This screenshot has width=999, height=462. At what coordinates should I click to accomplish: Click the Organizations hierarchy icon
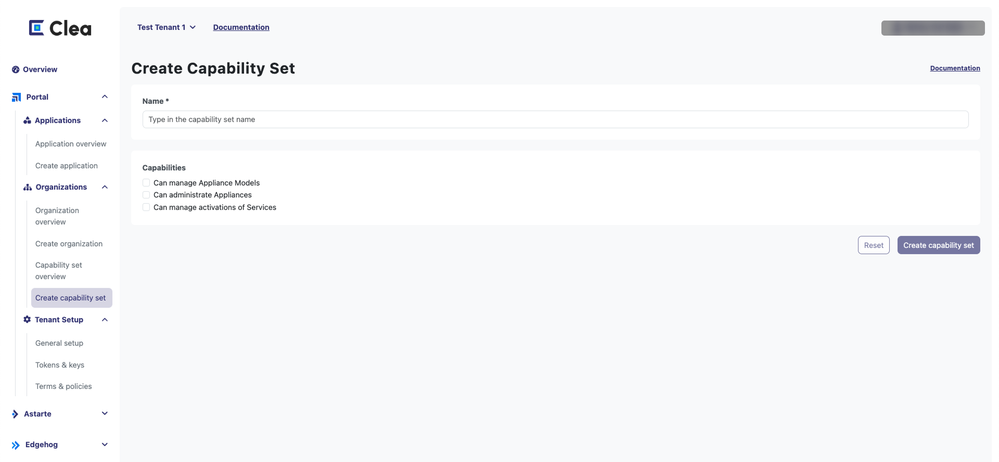pyautogui.click(x=27, y=187)
